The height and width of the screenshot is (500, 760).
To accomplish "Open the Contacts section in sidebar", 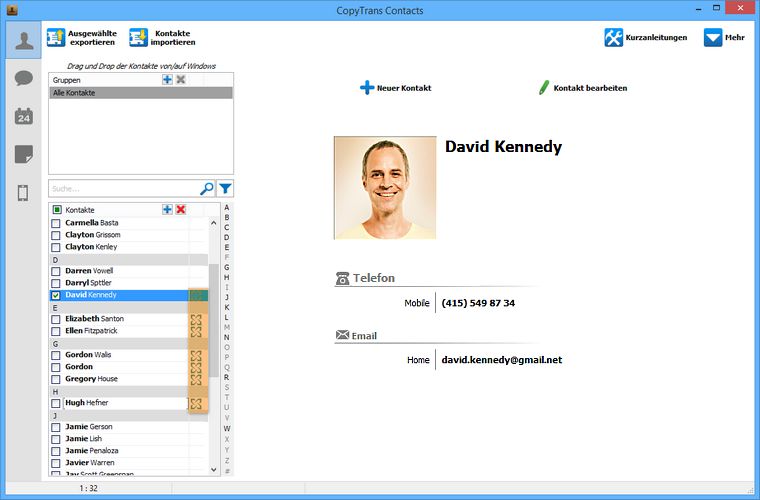I will 24,40.
